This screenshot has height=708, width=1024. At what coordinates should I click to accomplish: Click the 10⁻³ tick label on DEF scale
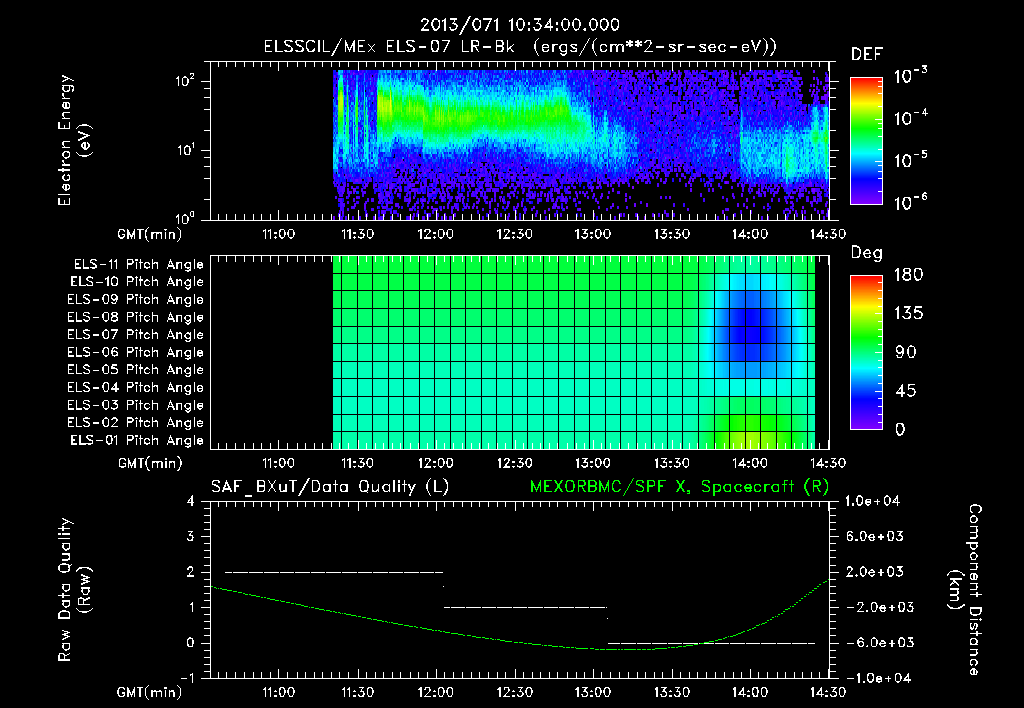[910, 75]
